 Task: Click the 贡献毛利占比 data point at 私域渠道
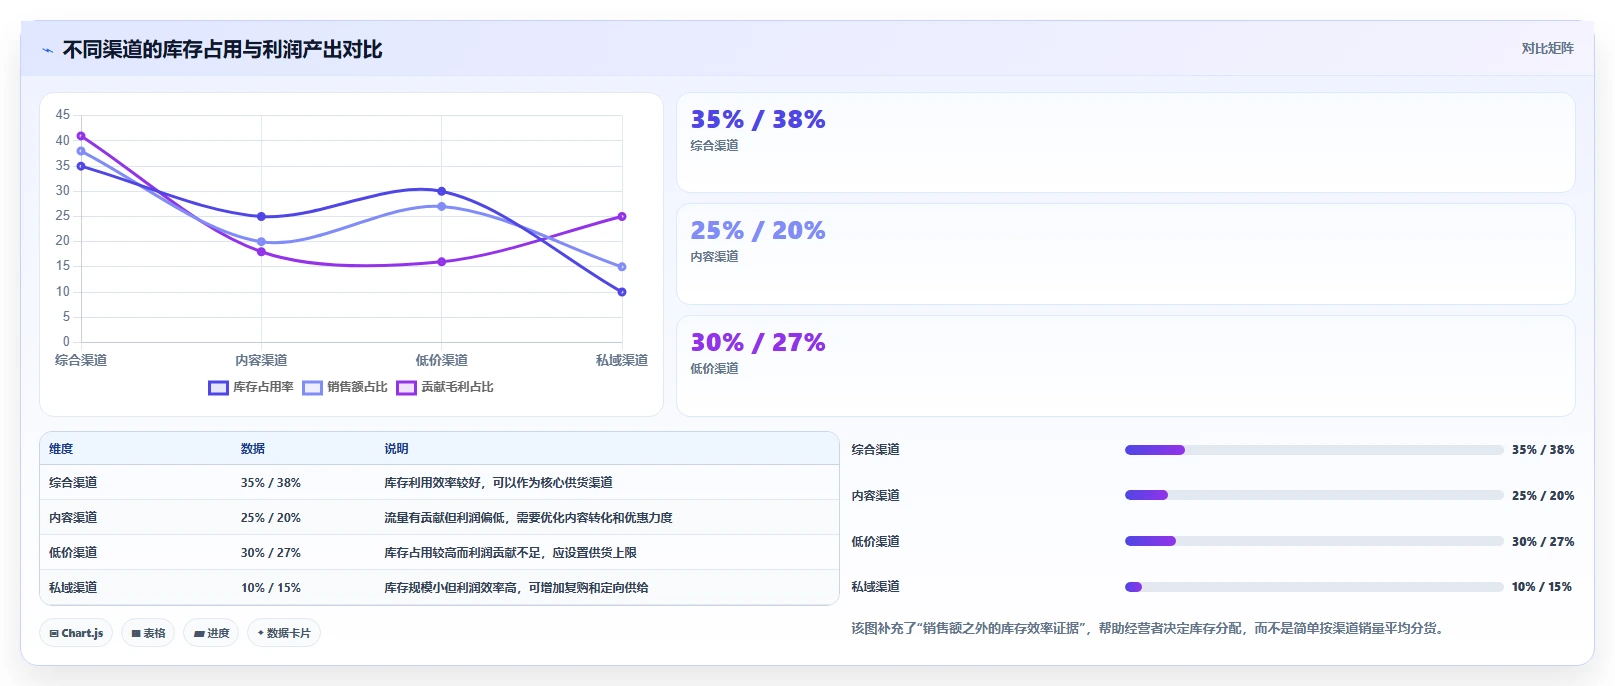coord(622,216)
